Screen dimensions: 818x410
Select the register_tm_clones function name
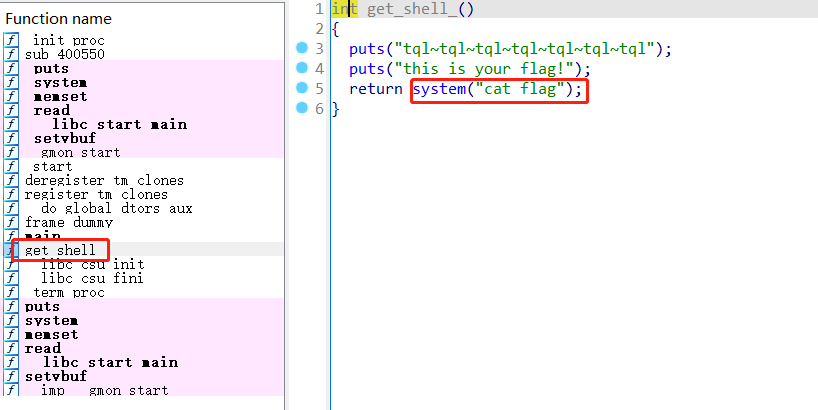96,195
